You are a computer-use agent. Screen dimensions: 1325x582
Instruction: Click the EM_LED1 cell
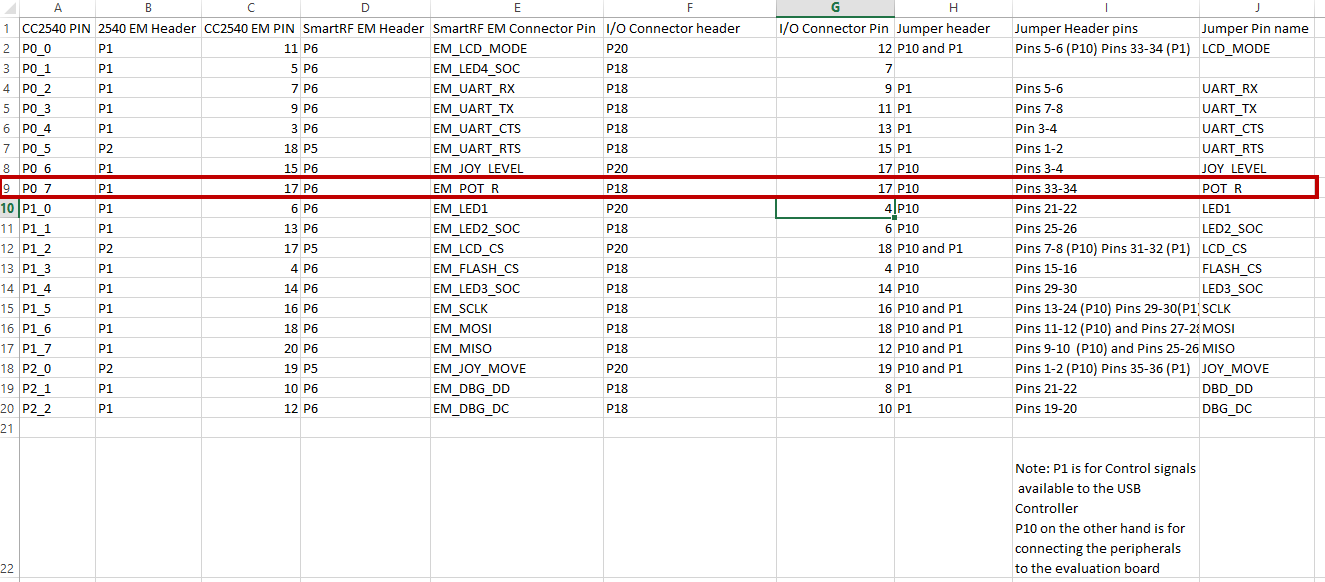(x=517, y=208)
